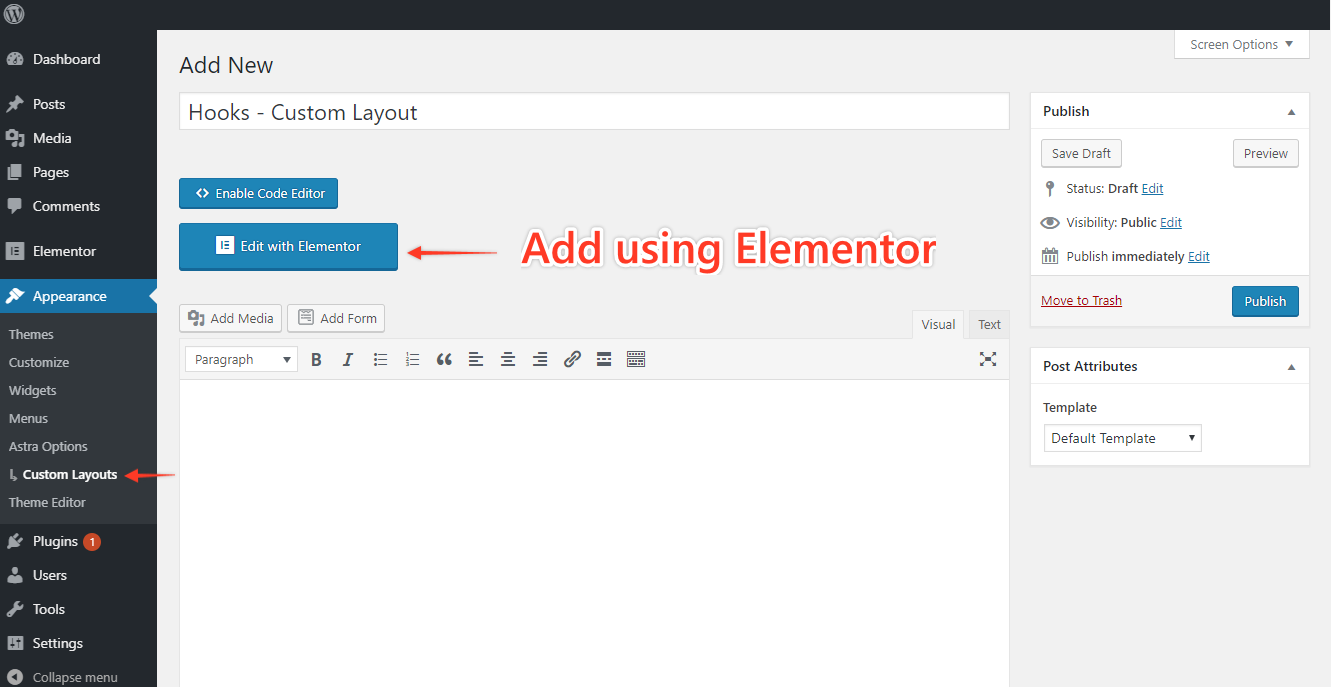Open the Media menu
This screenshot has width=1331, height=687.
(x=78, y=138)
